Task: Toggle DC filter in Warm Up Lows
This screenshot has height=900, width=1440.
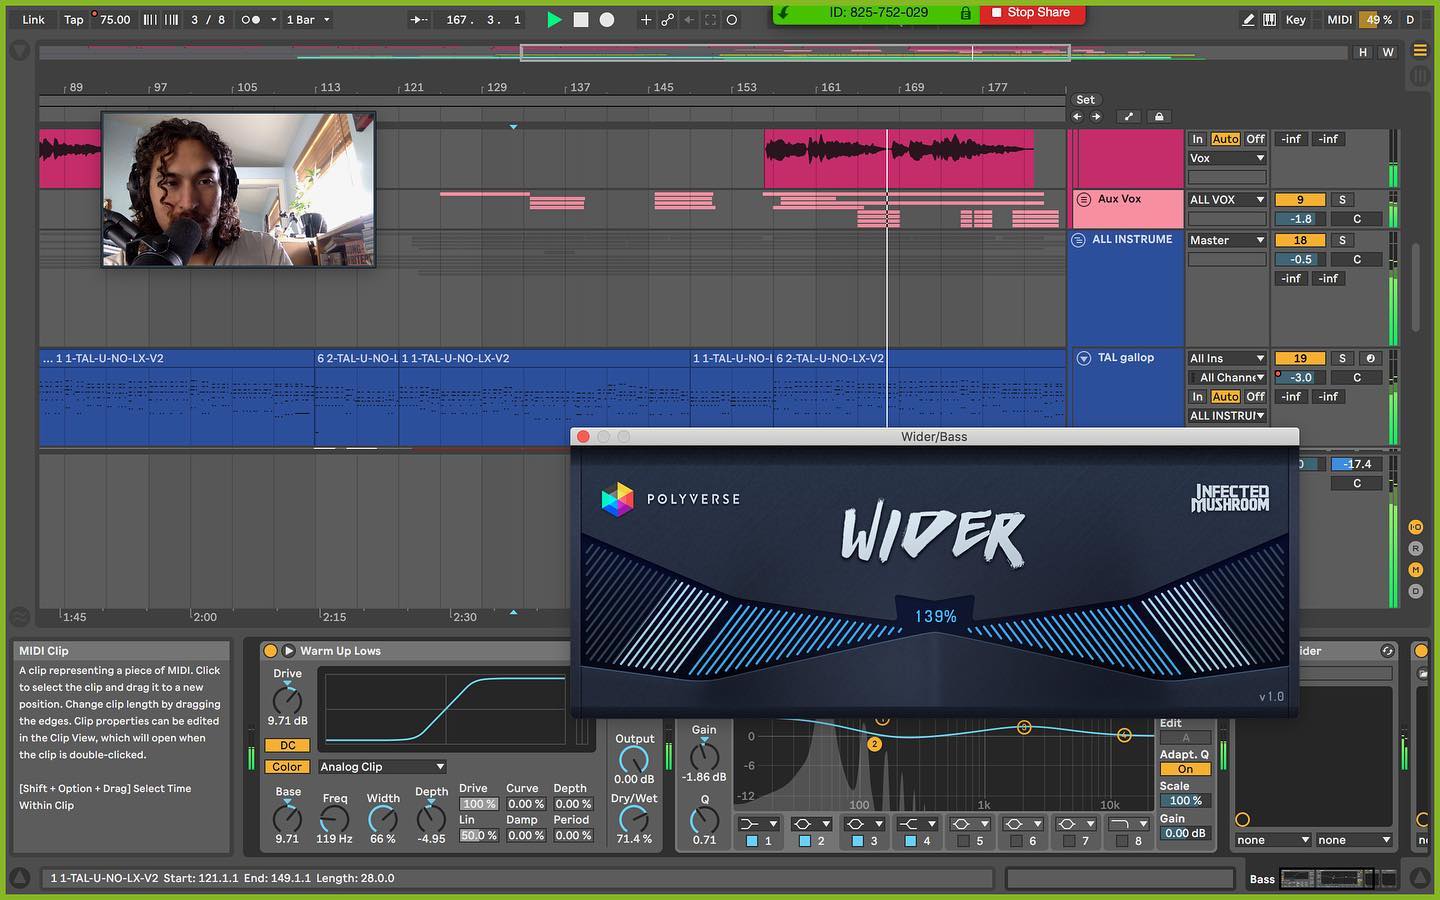Action: point(287,745)
